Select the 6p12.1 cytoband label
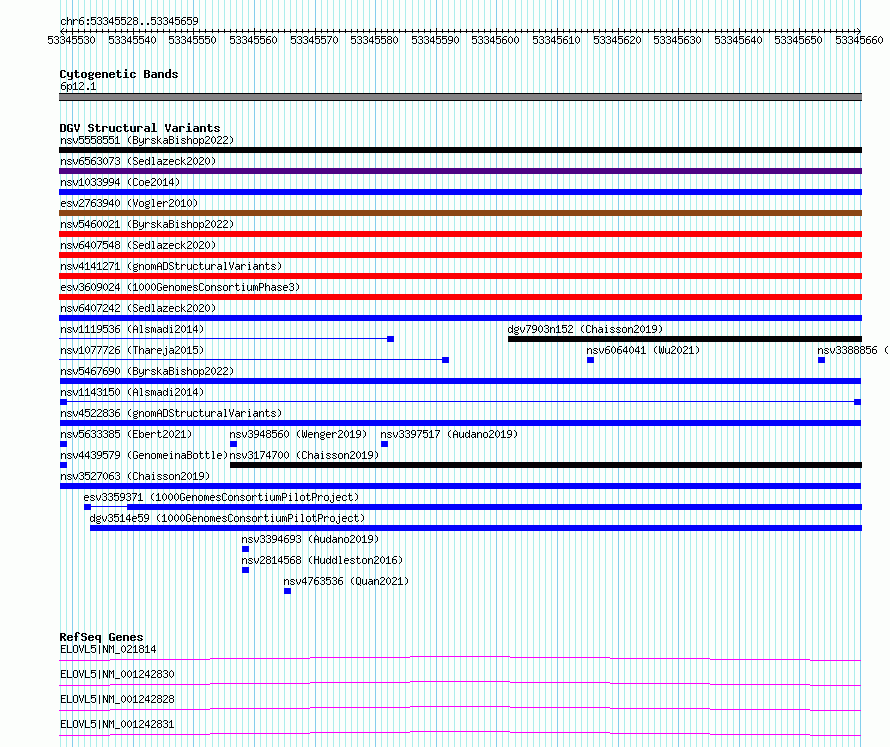The image size is (890, 747). coord(78,86)
